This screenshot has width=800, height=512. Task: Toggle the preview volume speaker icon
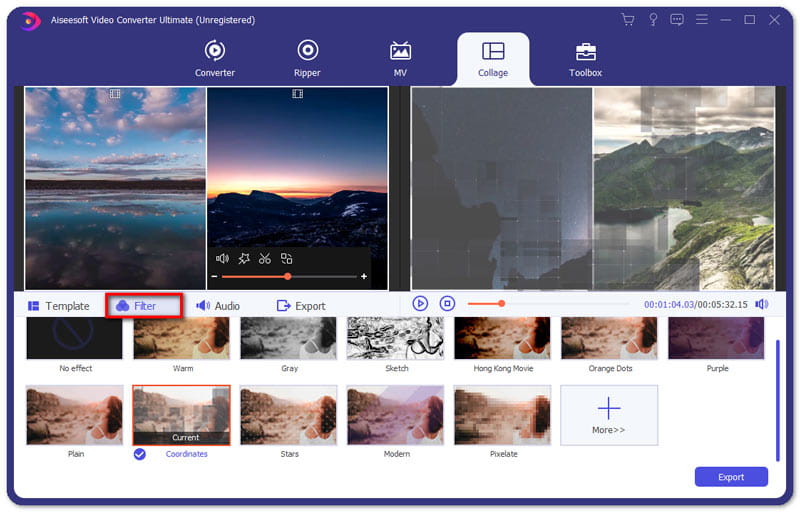point(762,304)
